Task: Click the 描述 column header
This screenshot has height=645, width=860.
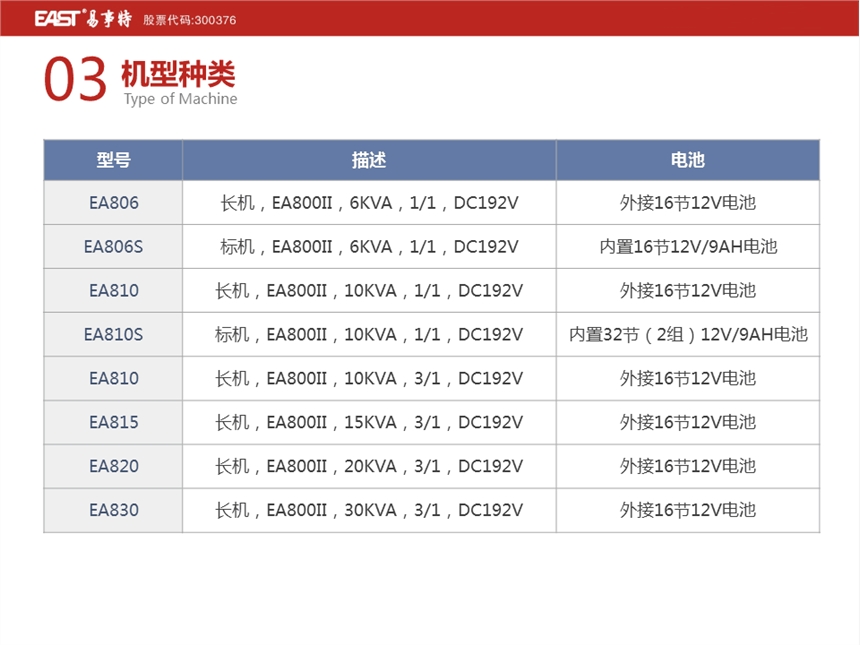Action: point(369,160)
